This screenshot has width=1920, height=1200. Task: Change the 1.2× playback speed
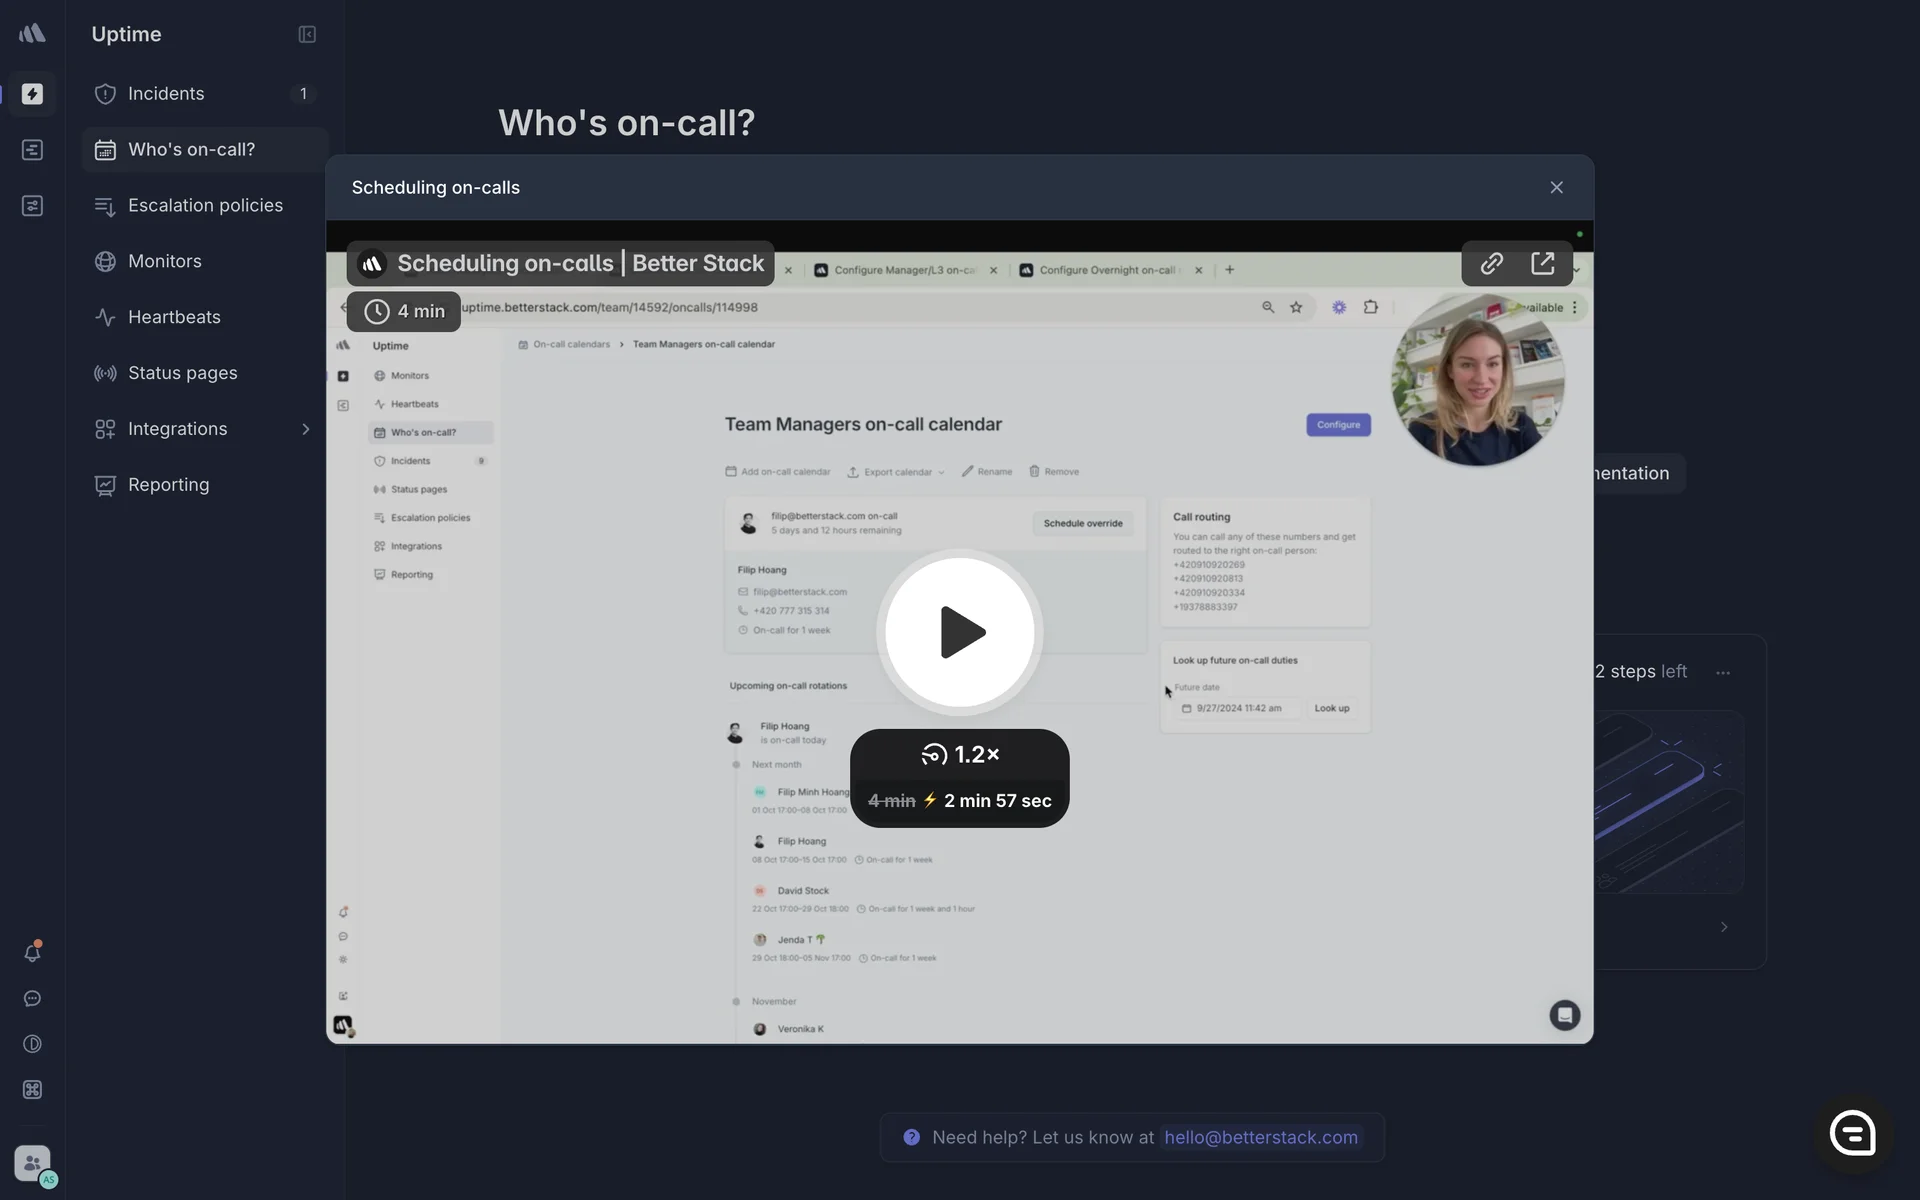point(959,755)
